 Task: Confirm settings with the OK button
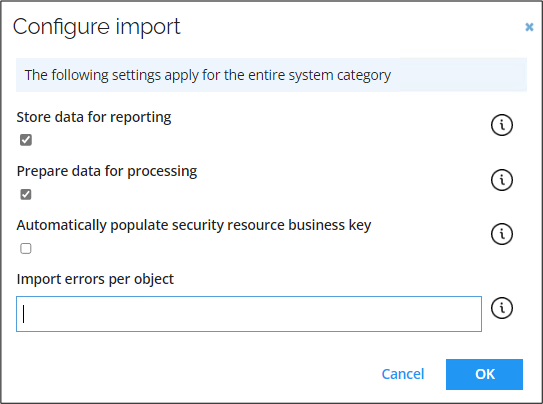[484, 374]
